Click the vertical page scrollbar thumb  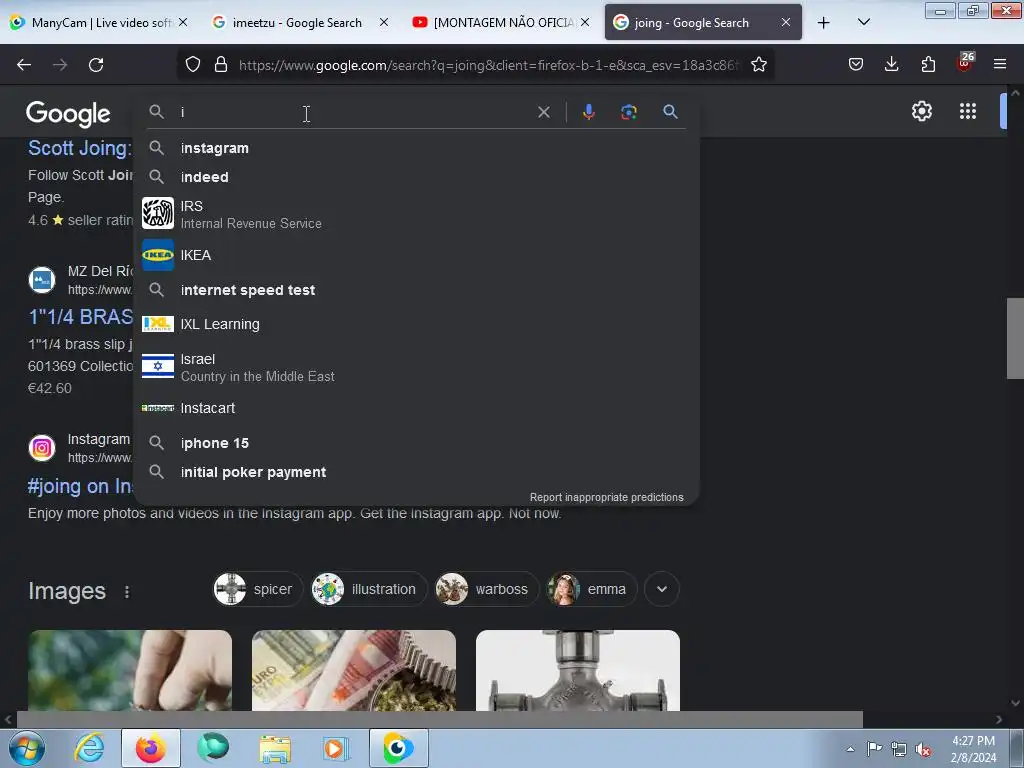pos(1015,337)
